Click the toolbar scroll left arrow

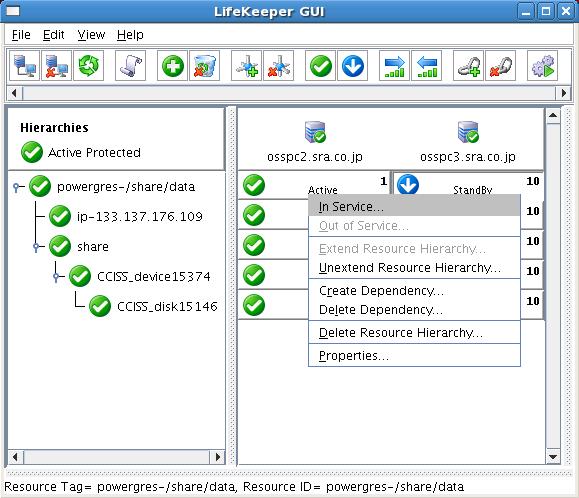pyautogui.click(x=14, y=93)
